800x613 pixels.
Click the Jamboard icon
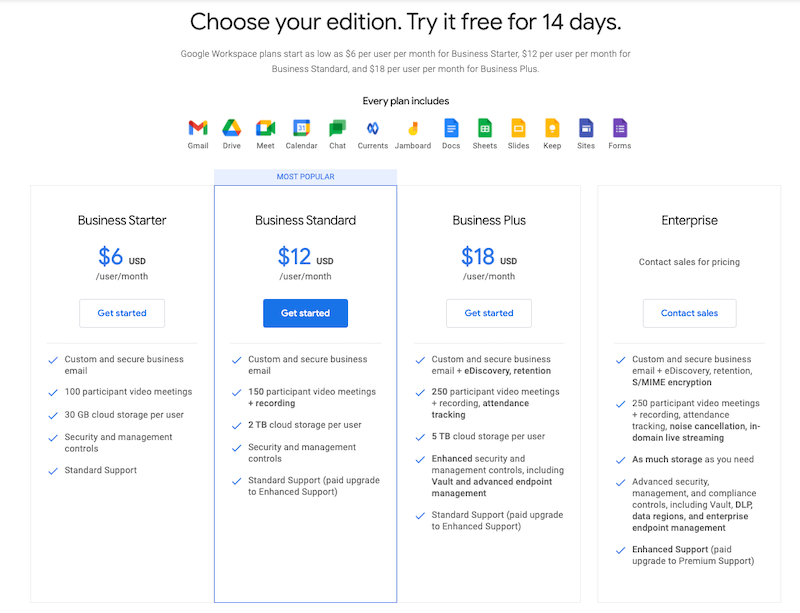click(x=412, y=128)
